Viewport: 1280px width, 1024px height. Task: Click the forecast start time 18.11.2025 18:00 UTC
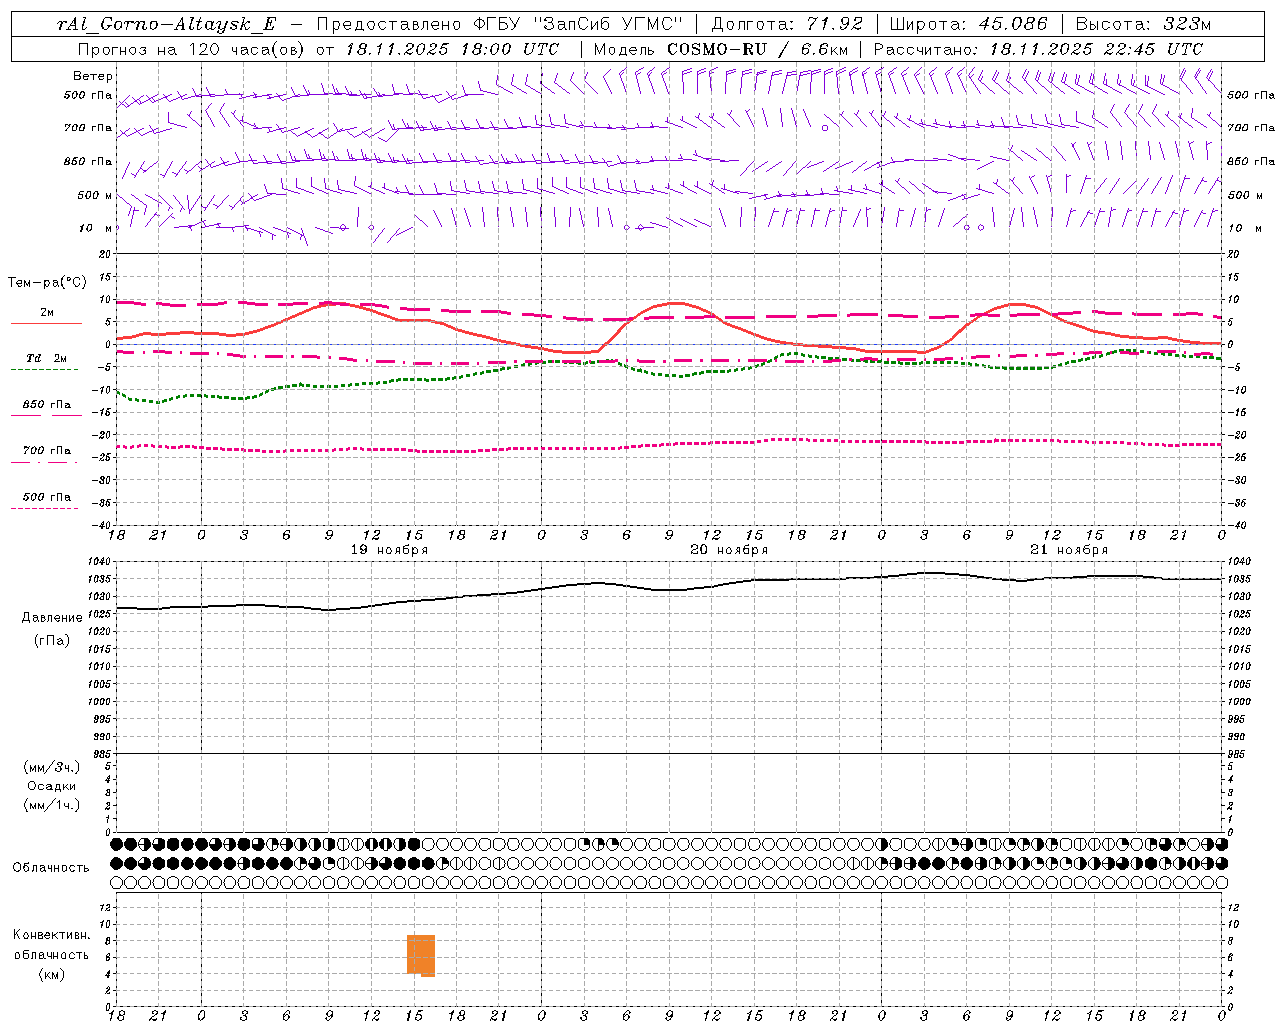(452, 49)
